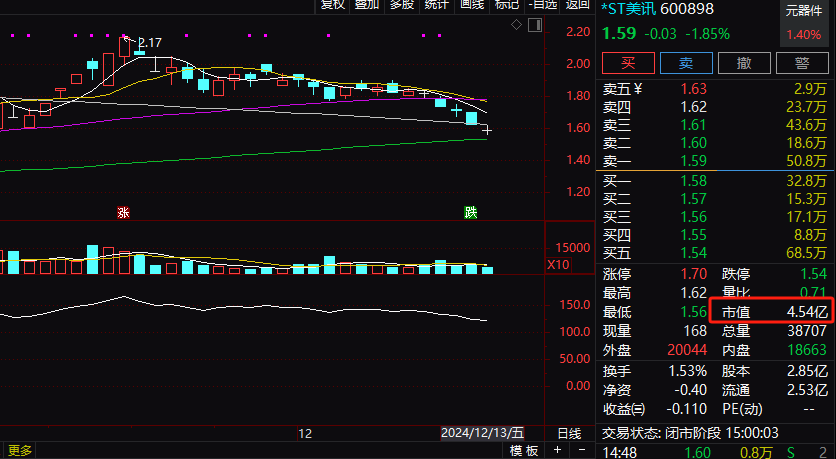Open the 复权 menu in the top toolbar

coord(332,5)
